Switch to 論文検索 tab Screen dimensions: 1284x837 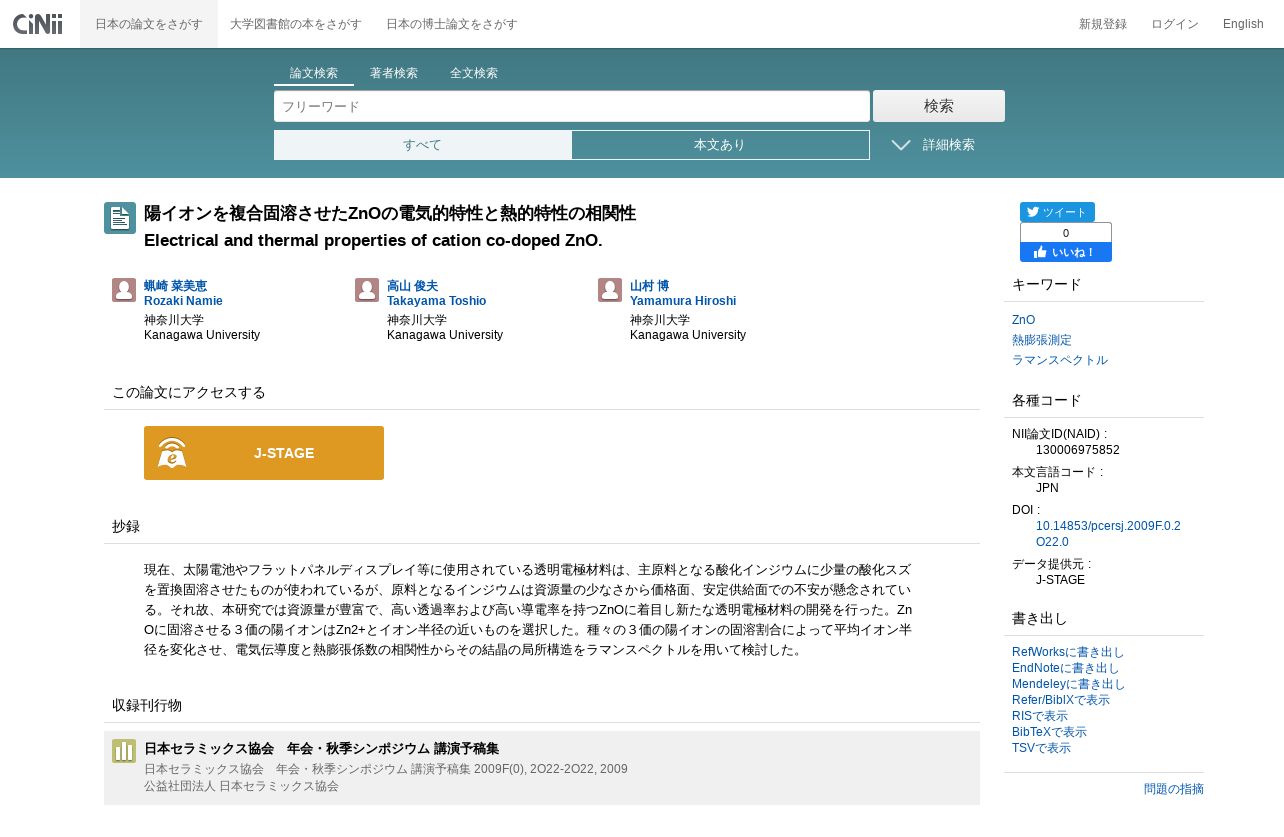click(314, 73)
